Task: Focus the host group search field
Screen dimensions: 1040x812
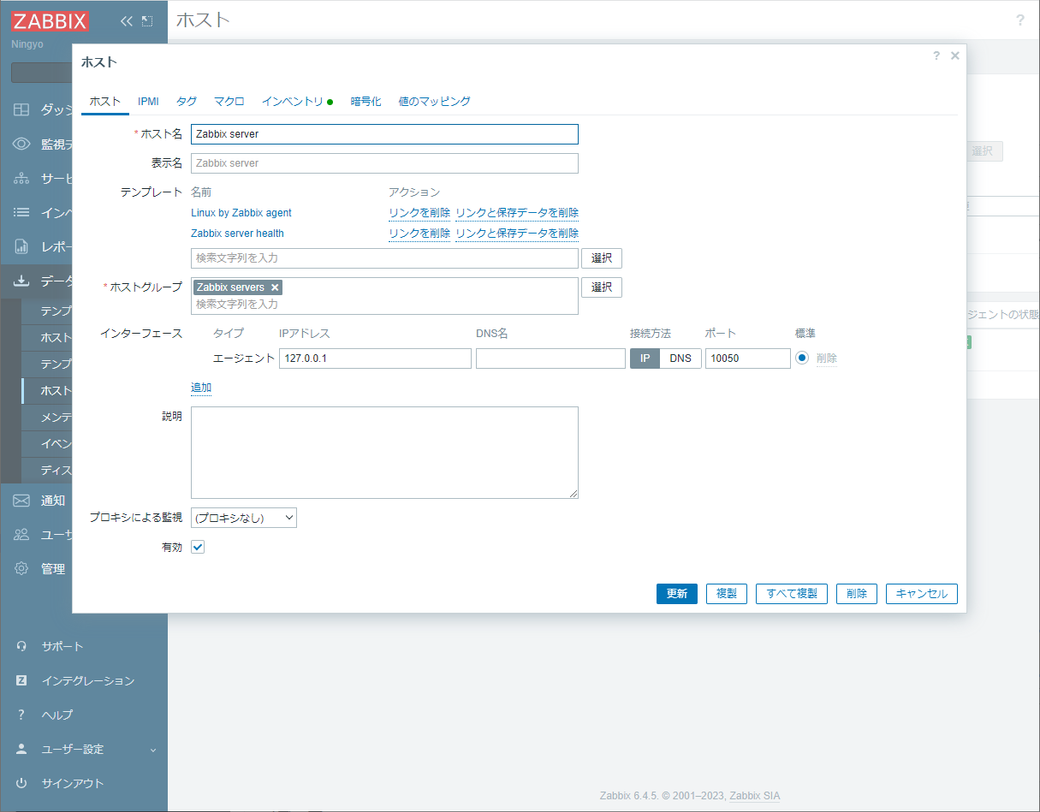Action: click(385, 304)
